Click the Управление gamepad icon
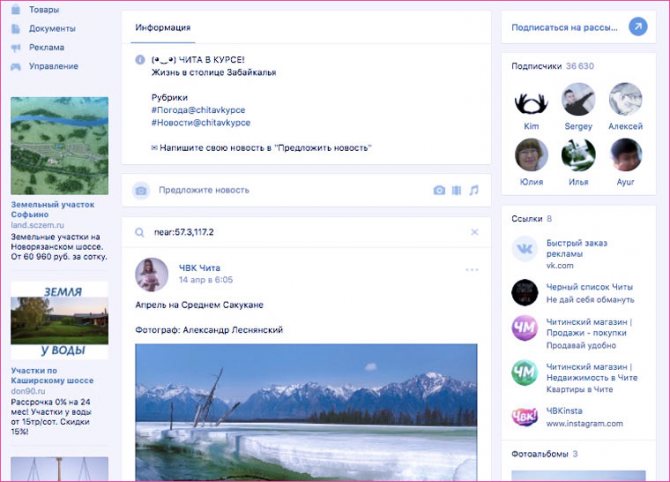Screen dimensions: 670x482 coord(16,67)
